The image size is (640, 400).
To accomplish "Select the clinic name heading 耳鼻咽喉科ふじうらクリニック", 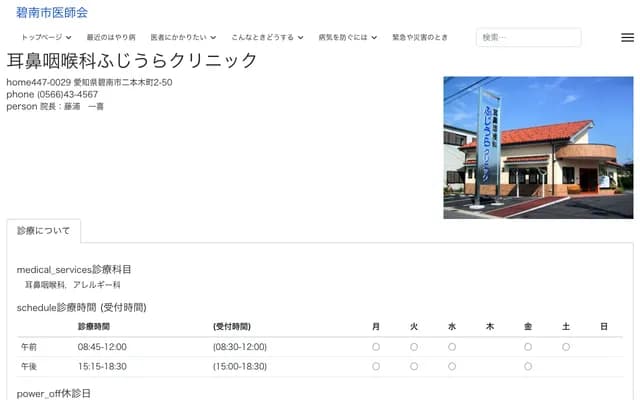I will 132,61.
